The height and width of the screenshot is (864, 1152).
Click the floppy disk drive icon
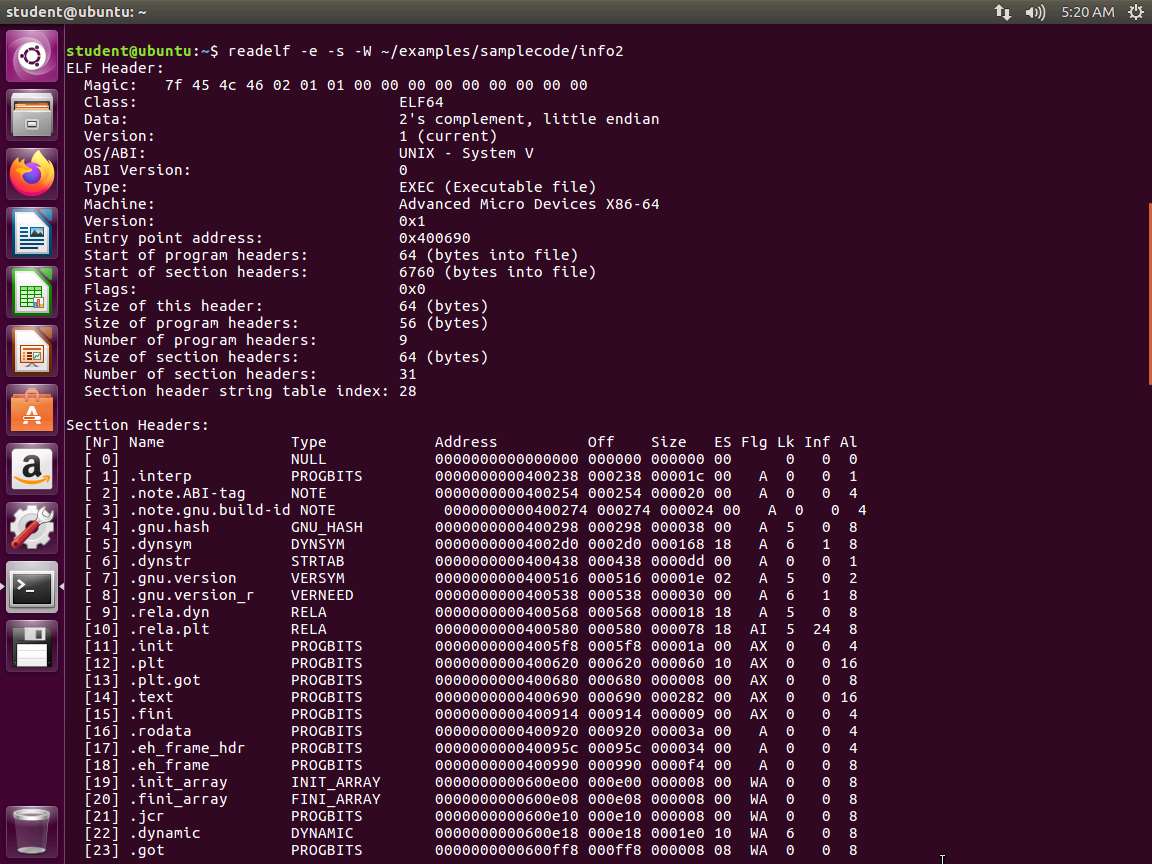[32, 646]
